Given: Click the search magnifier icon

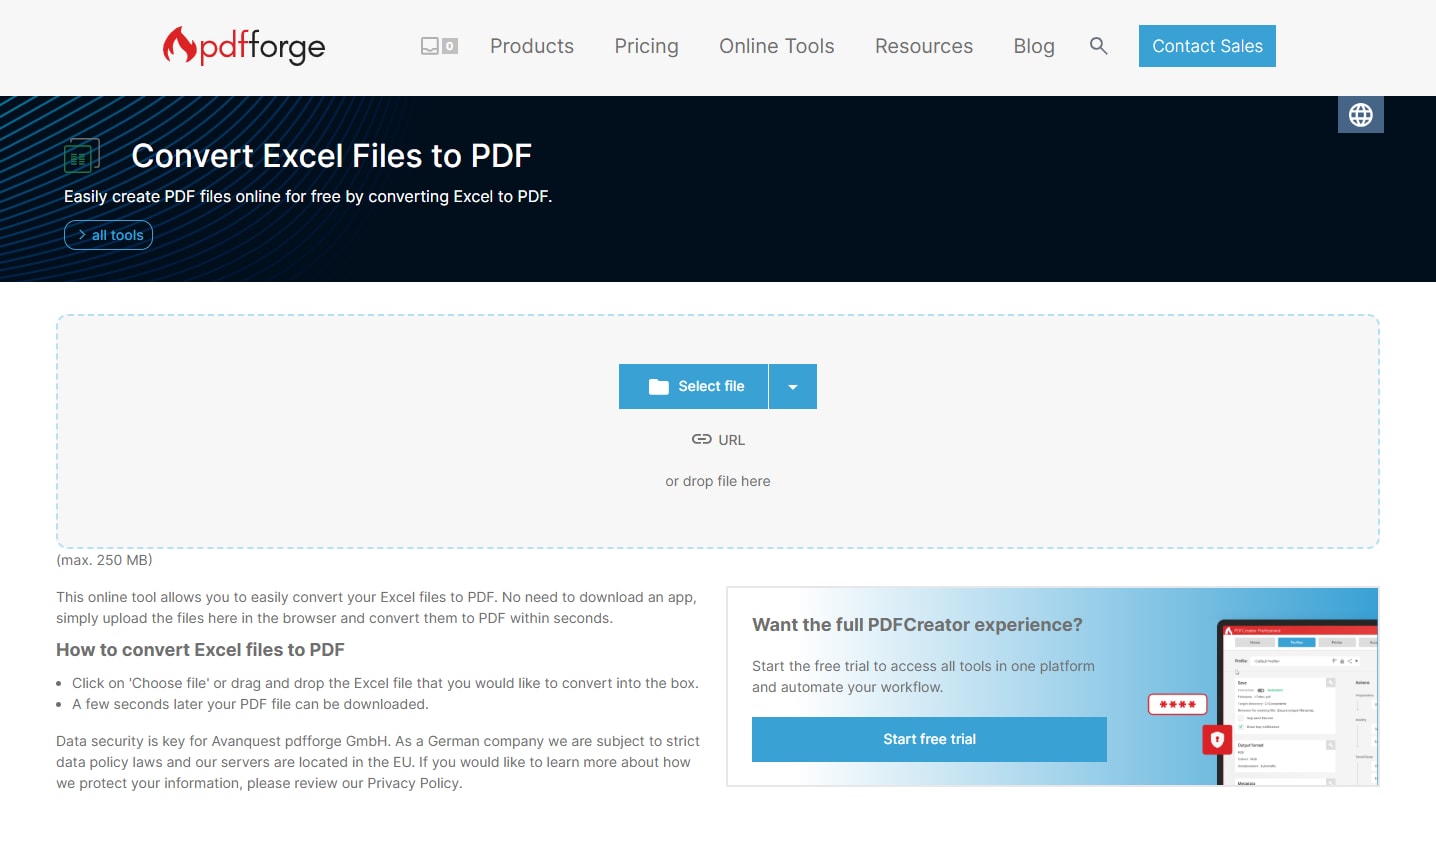Looking at the screenshot, I should pyautogui.click(x=1098, y=46).
